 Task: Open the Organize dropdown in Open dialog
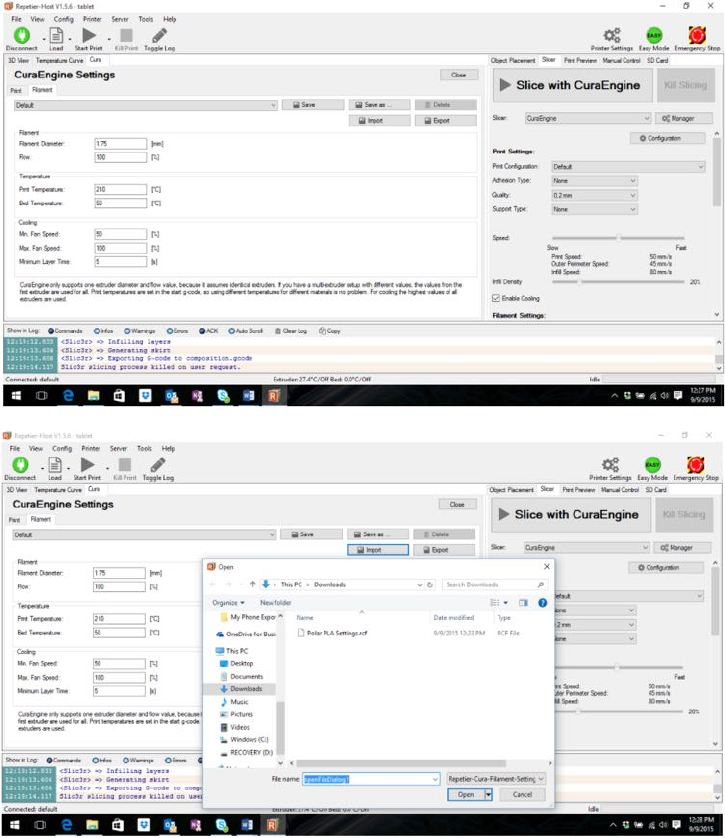pyautogui.click(x=228, y=603)
